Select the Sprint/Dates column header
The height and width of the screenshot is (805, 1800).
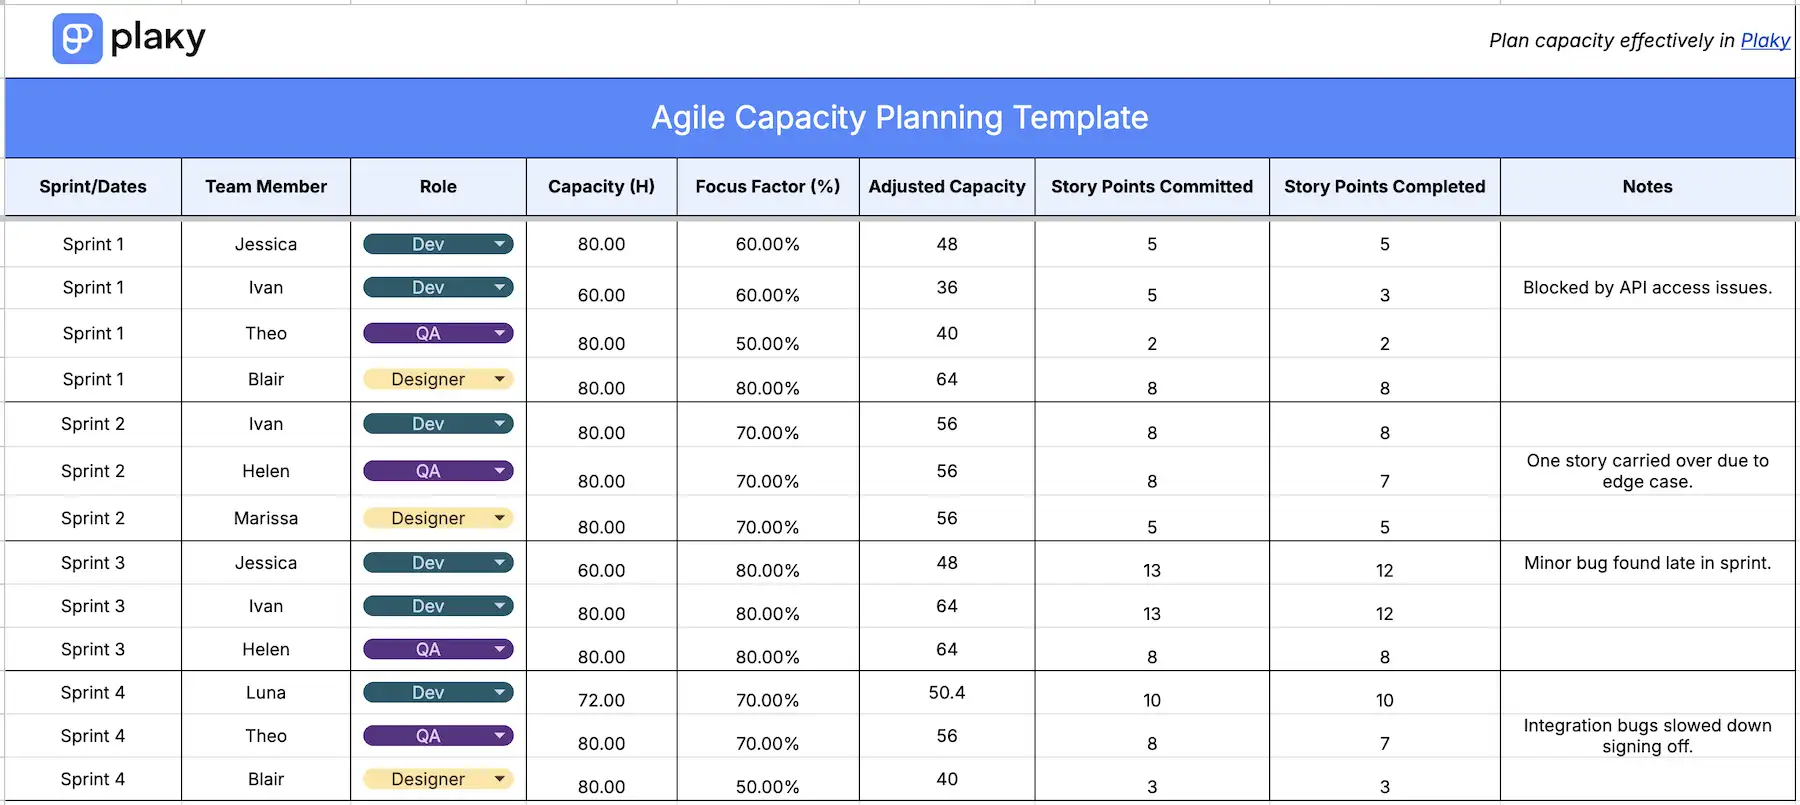tap(92, 186)
